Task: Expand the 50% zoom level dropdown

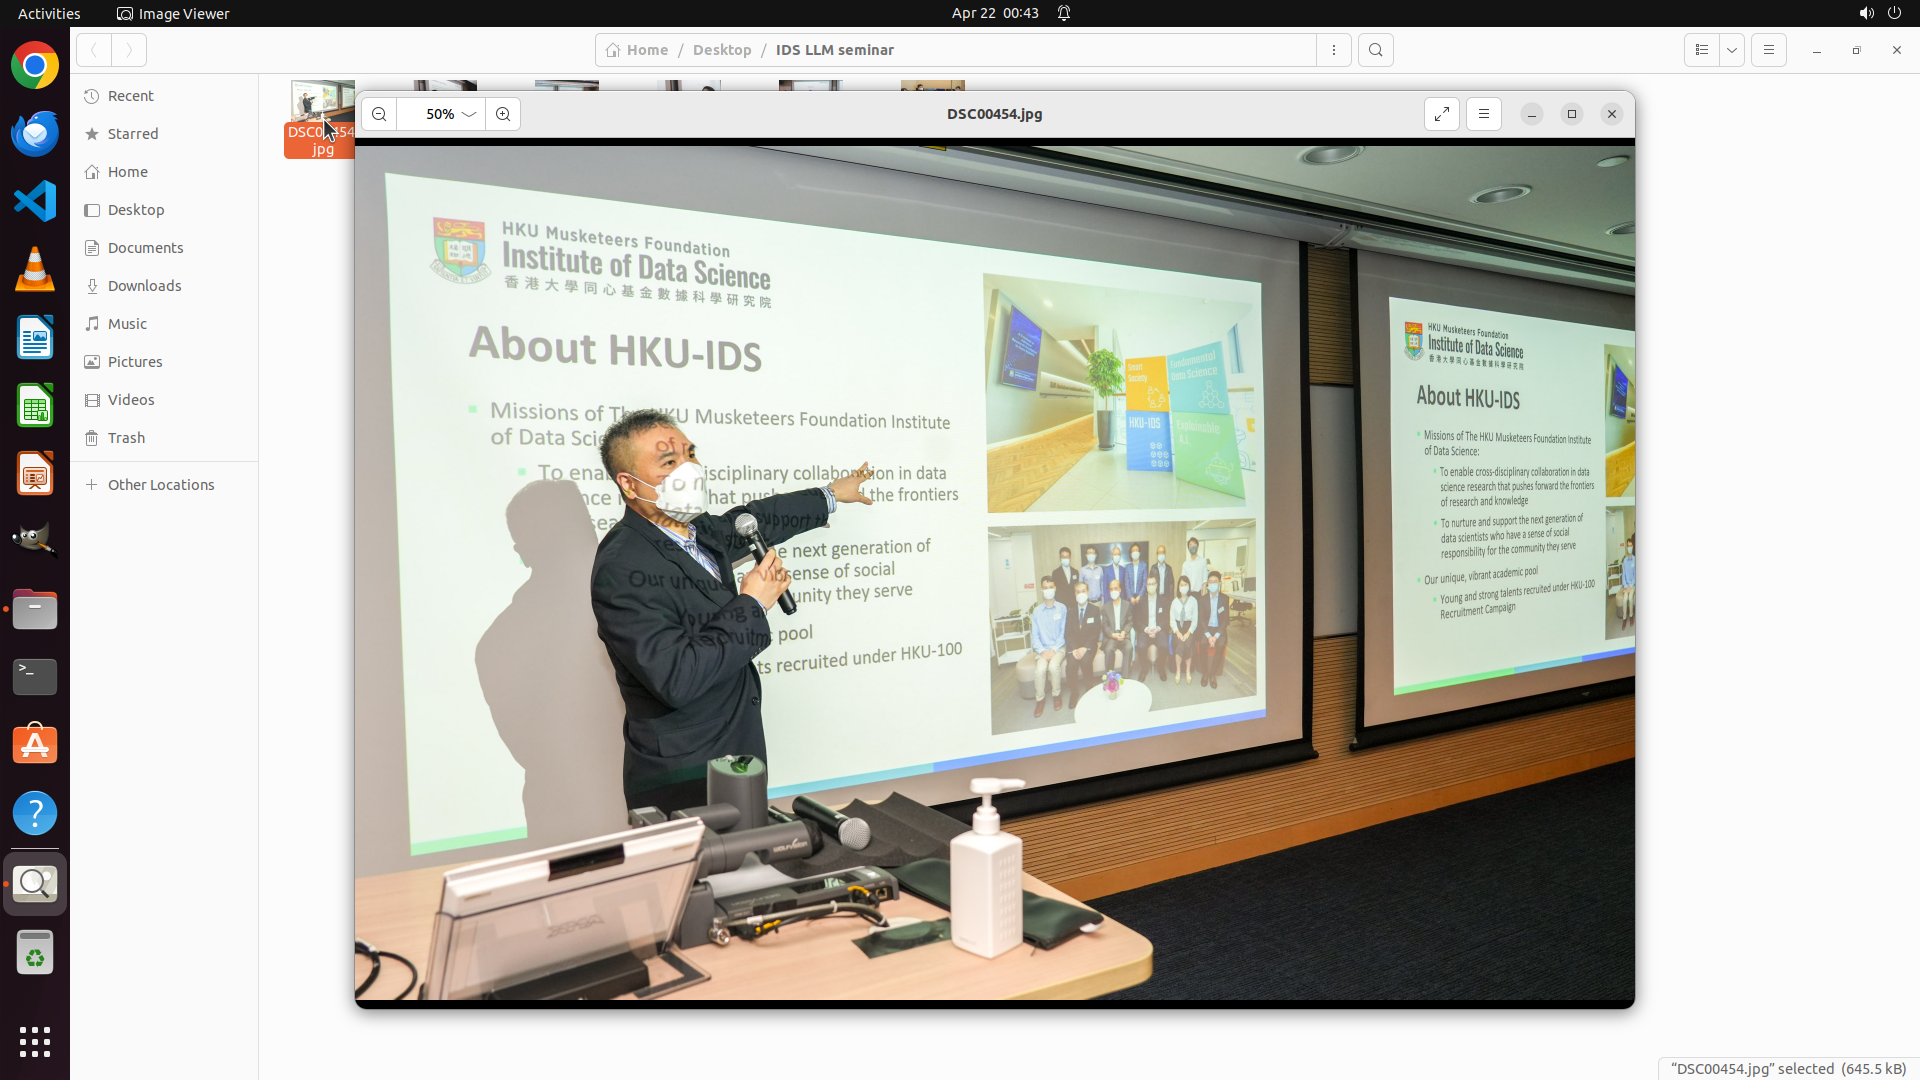Action: pos(468,114)
